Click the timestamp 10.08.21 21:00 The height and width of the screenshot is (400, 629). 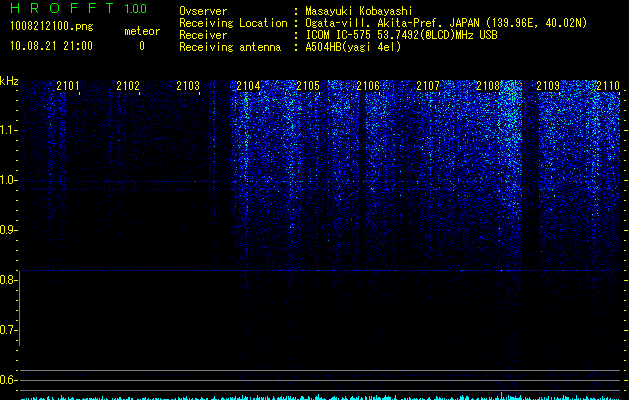point(51,46)
